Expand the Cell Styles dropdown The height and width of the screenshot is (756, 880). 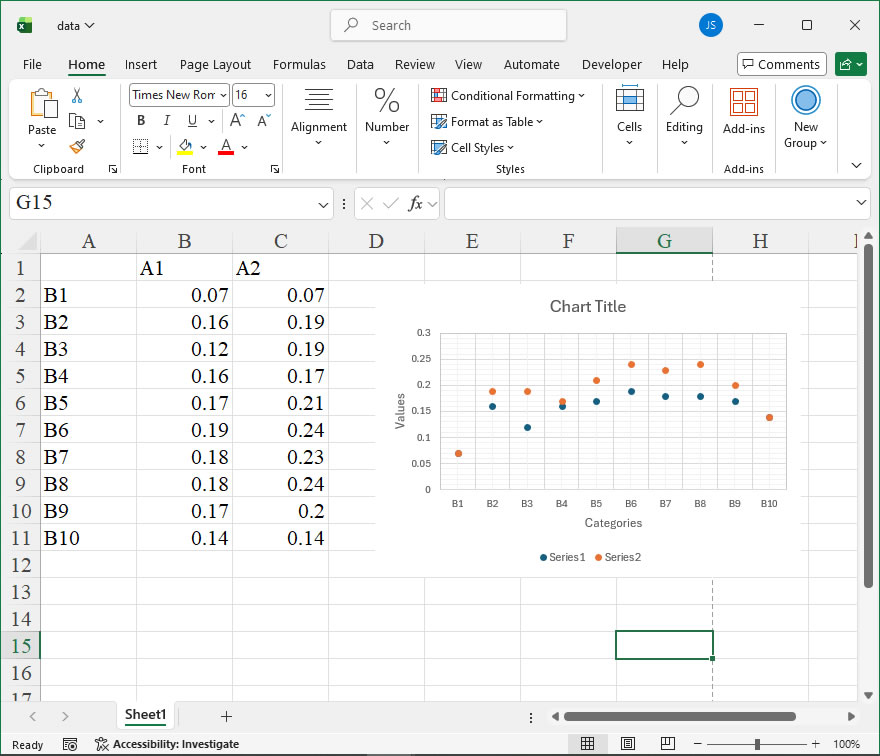(x=475, y=148)
